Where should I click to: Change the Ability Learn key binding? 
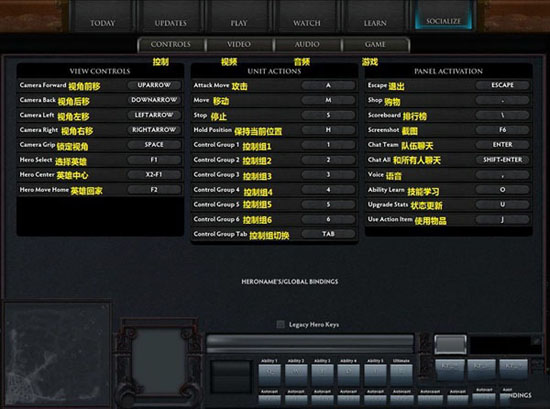(502, 189)
